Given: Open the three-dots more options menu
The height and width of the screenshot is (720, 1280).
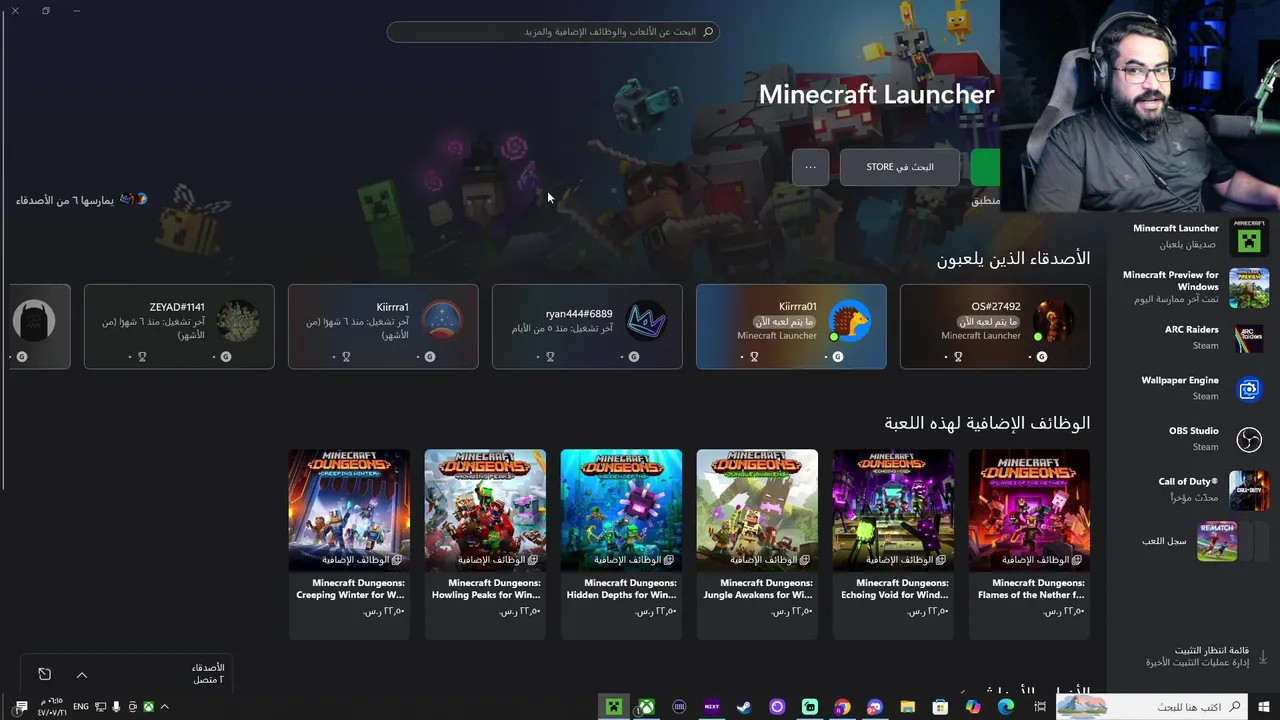Looking at the screenshot, I should 810,167.
